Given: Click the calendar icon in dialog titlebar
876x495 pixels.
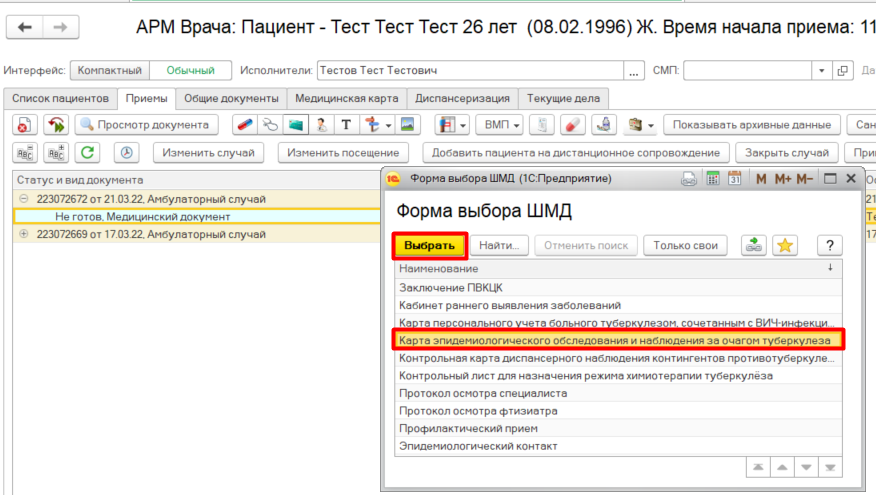Looking at the screenshot, I should 734,179.
